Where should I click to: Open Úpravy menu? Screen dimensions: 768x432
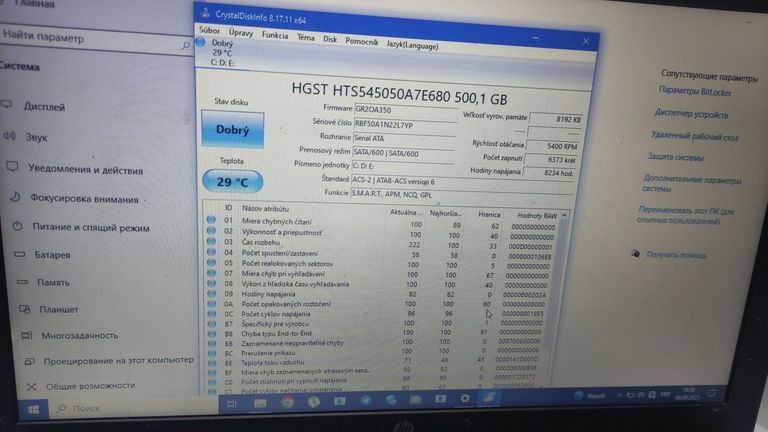tap(241, 33)
